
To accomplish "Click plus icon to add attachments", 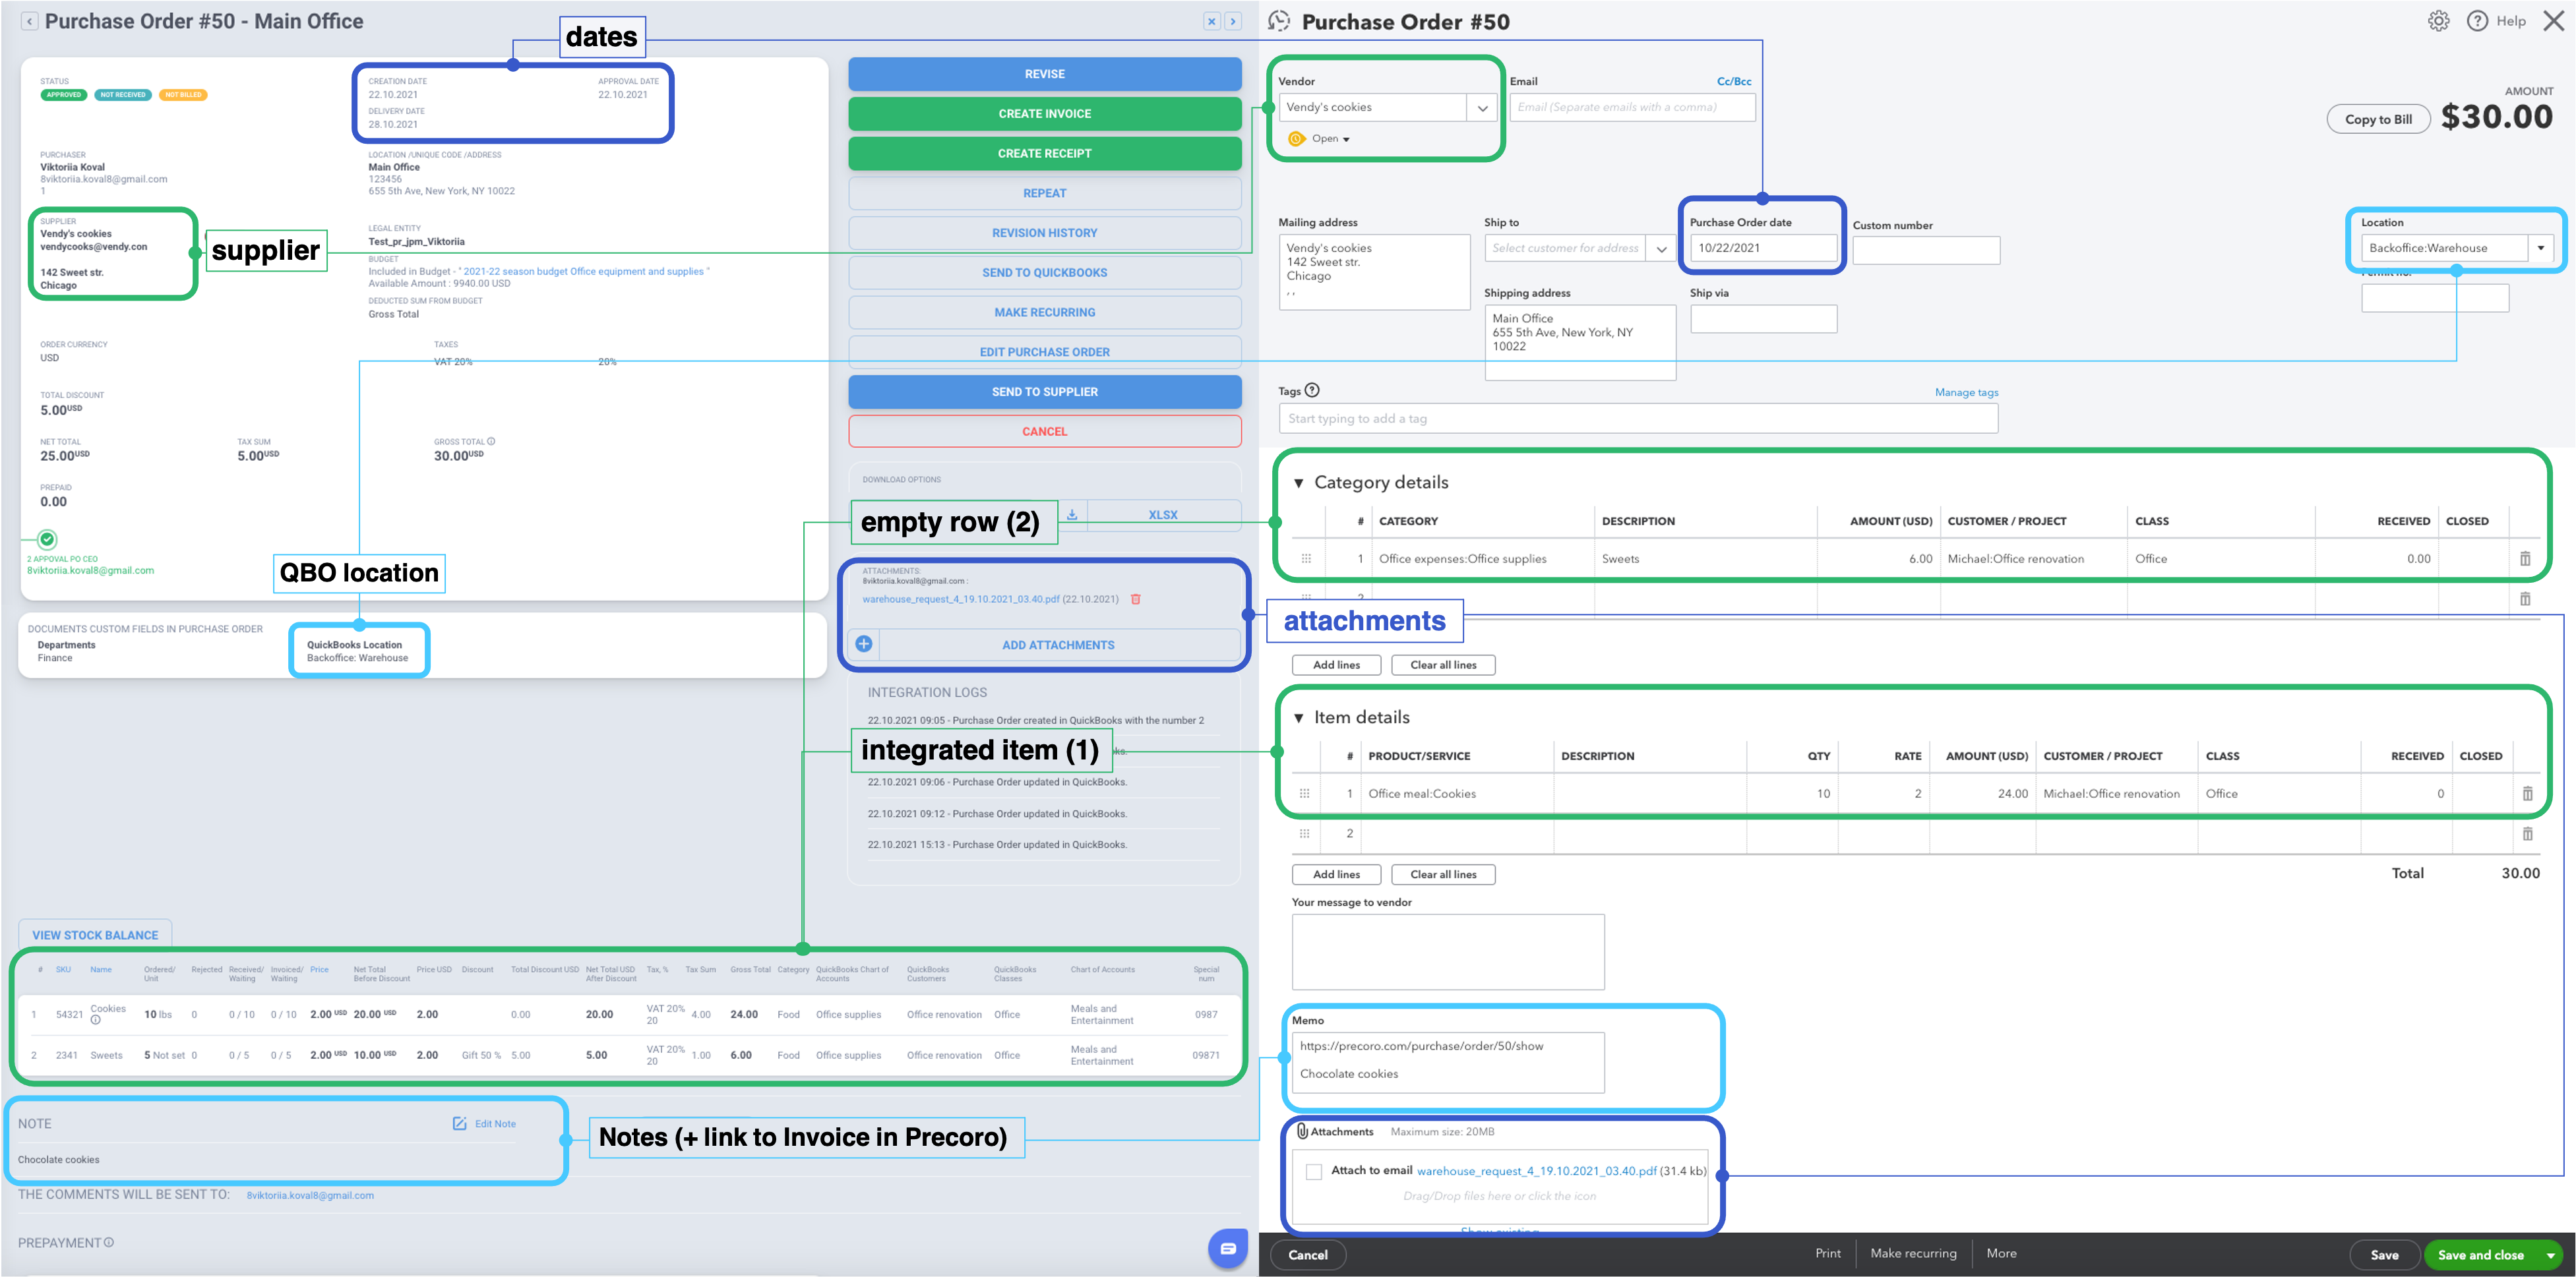I will coord(863,644).
